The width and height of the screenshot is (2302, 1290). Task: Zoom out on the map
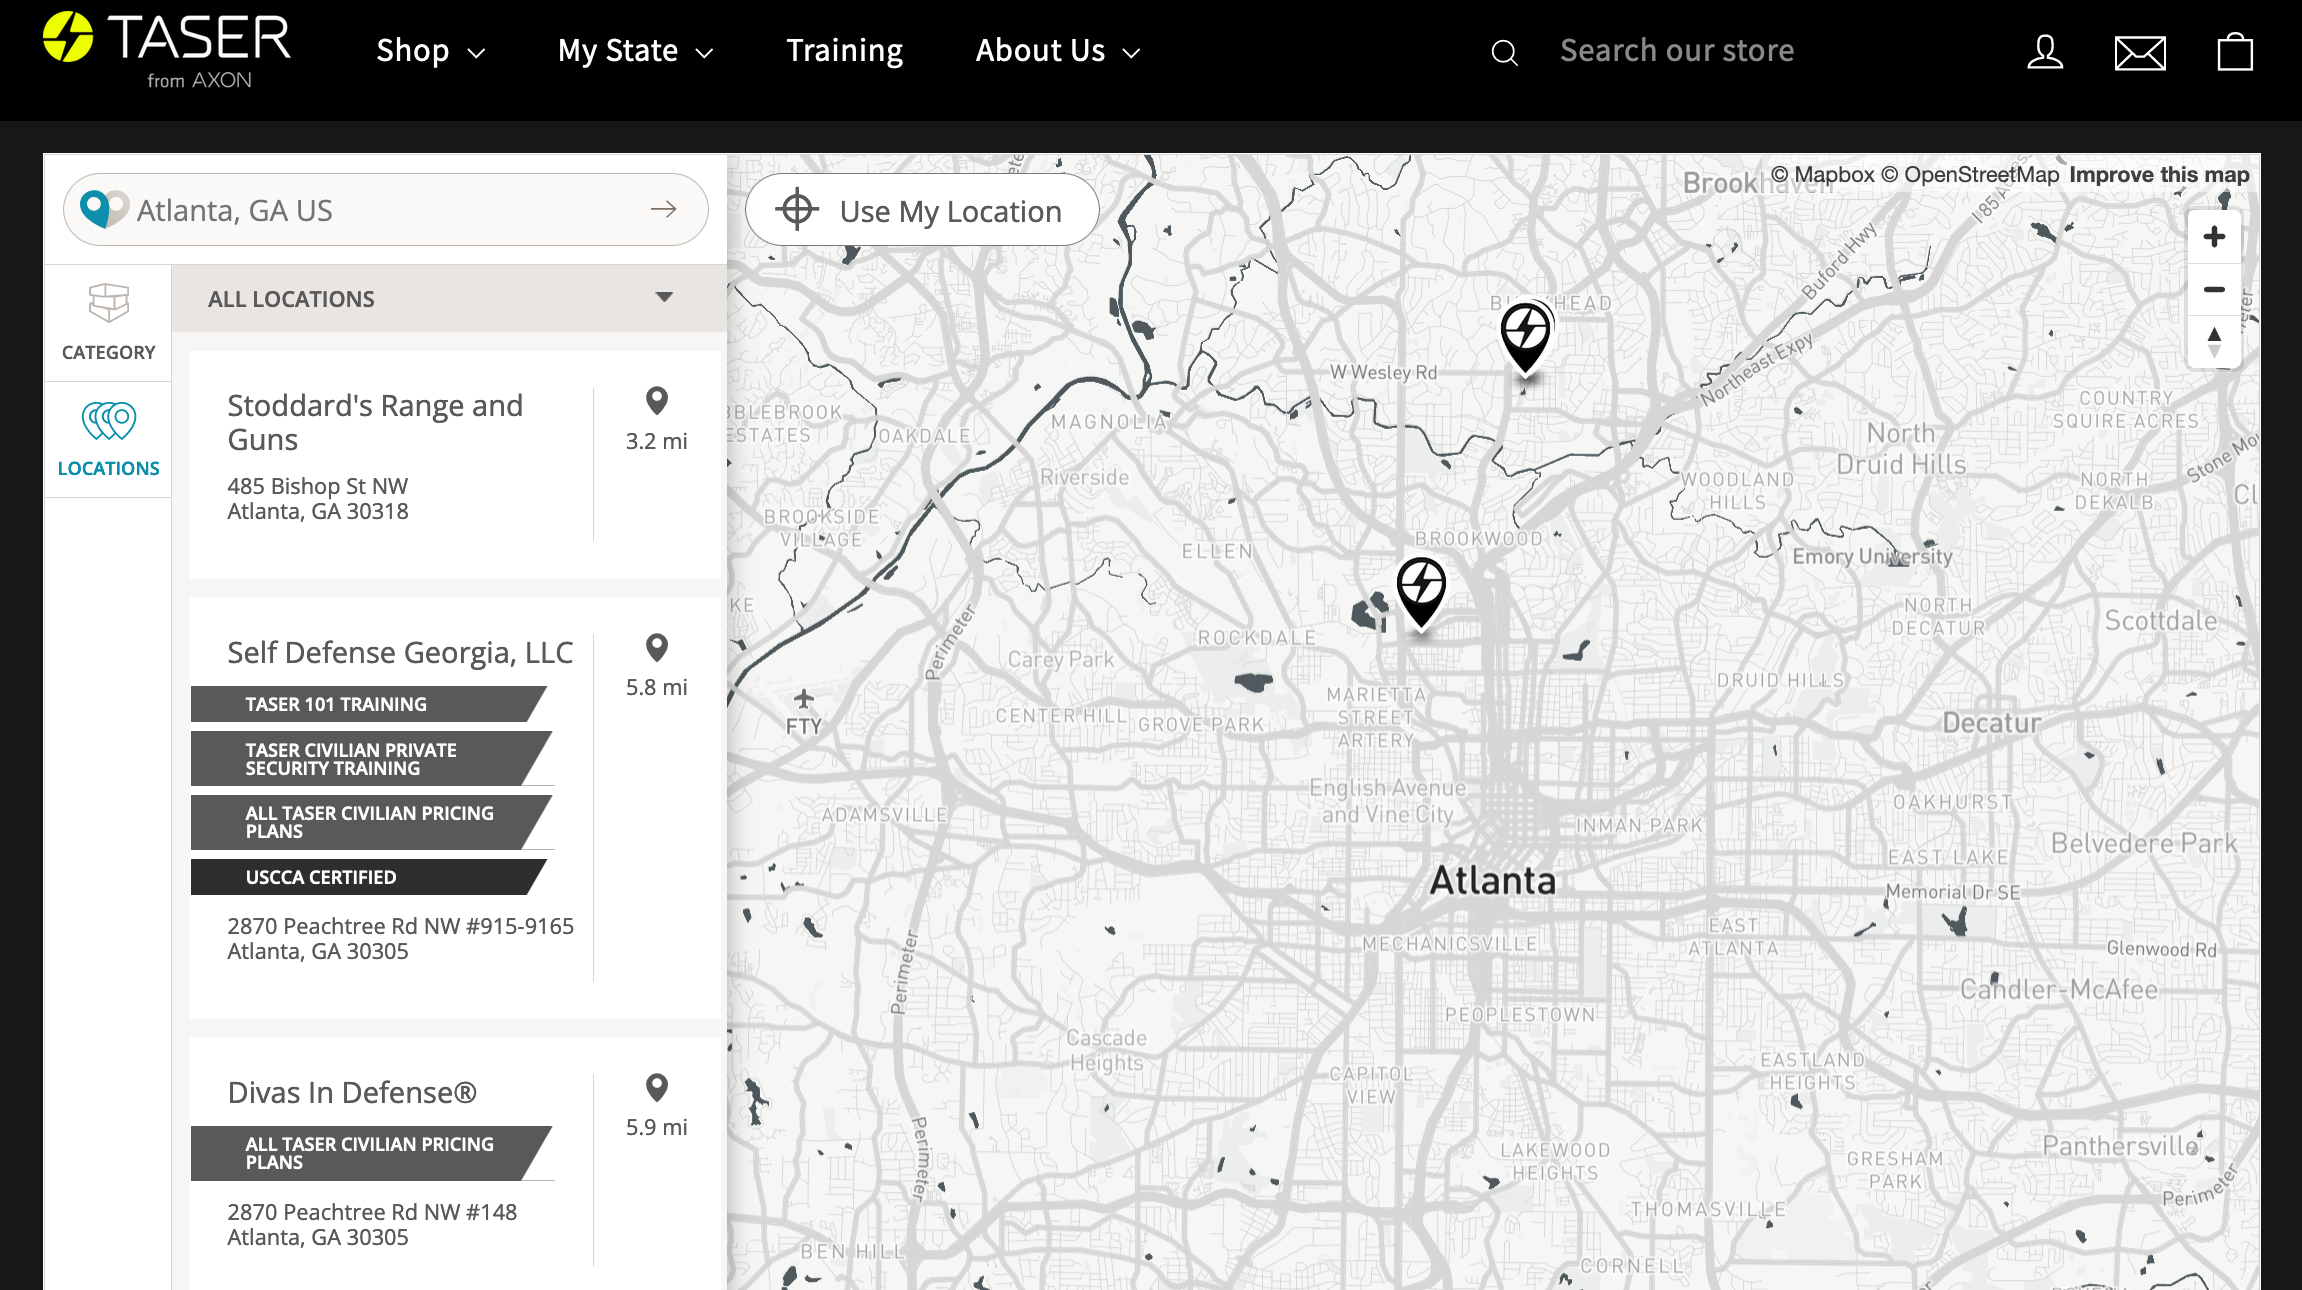pos(2214,290)
